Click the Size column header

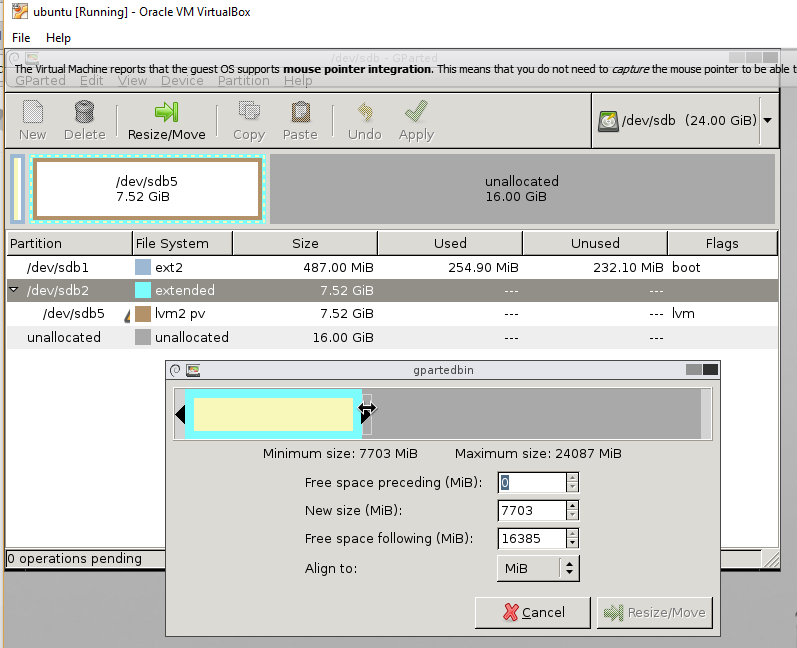coord(305,243)
